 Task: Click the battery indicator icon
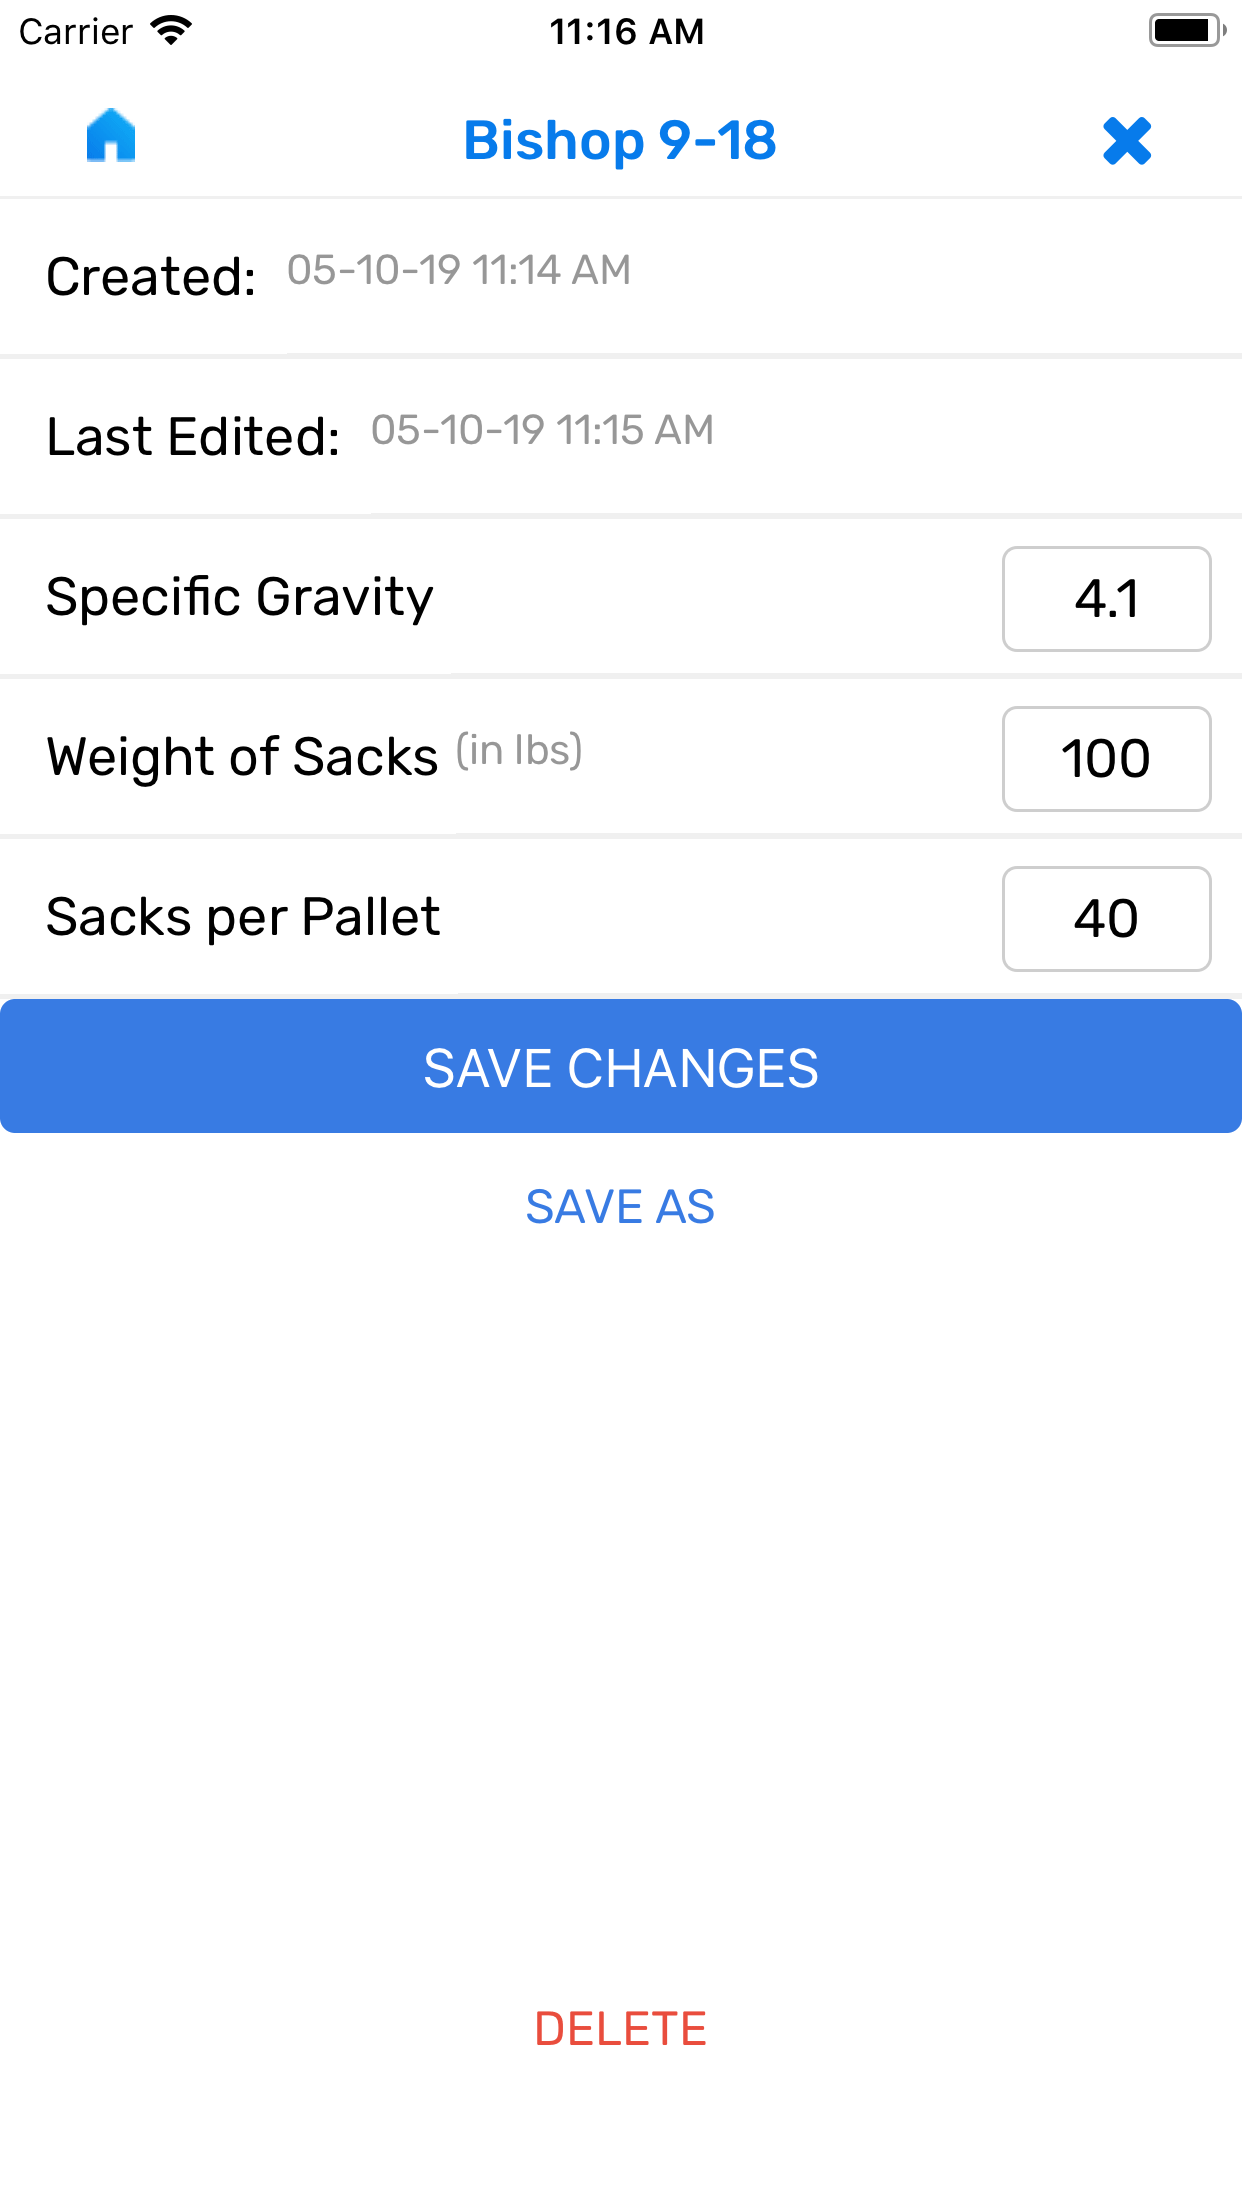pos(1186,31)
